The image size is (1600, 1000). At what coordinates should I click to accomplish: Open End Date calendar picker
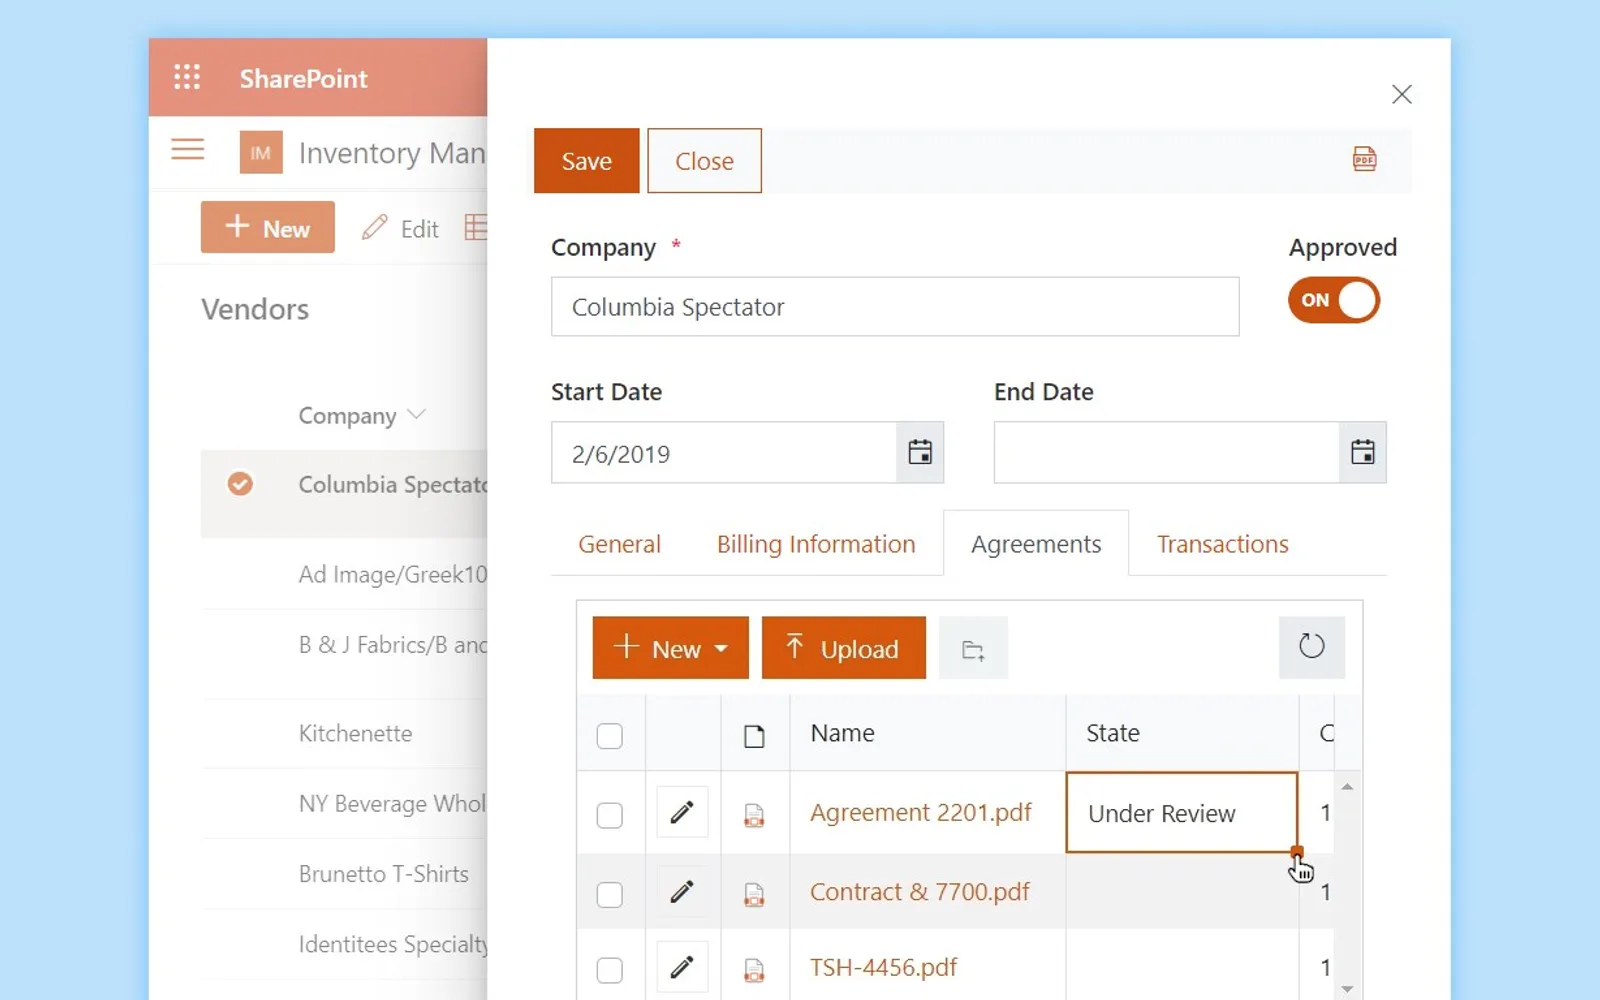click(x=1362, y=452)
